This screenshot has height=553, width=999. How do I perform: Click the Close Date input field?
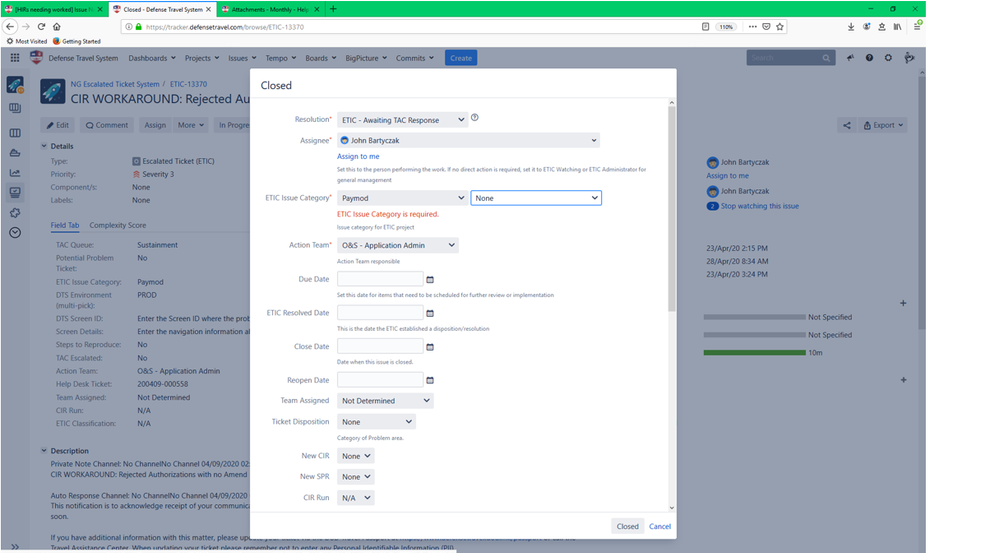coord(380,347)
